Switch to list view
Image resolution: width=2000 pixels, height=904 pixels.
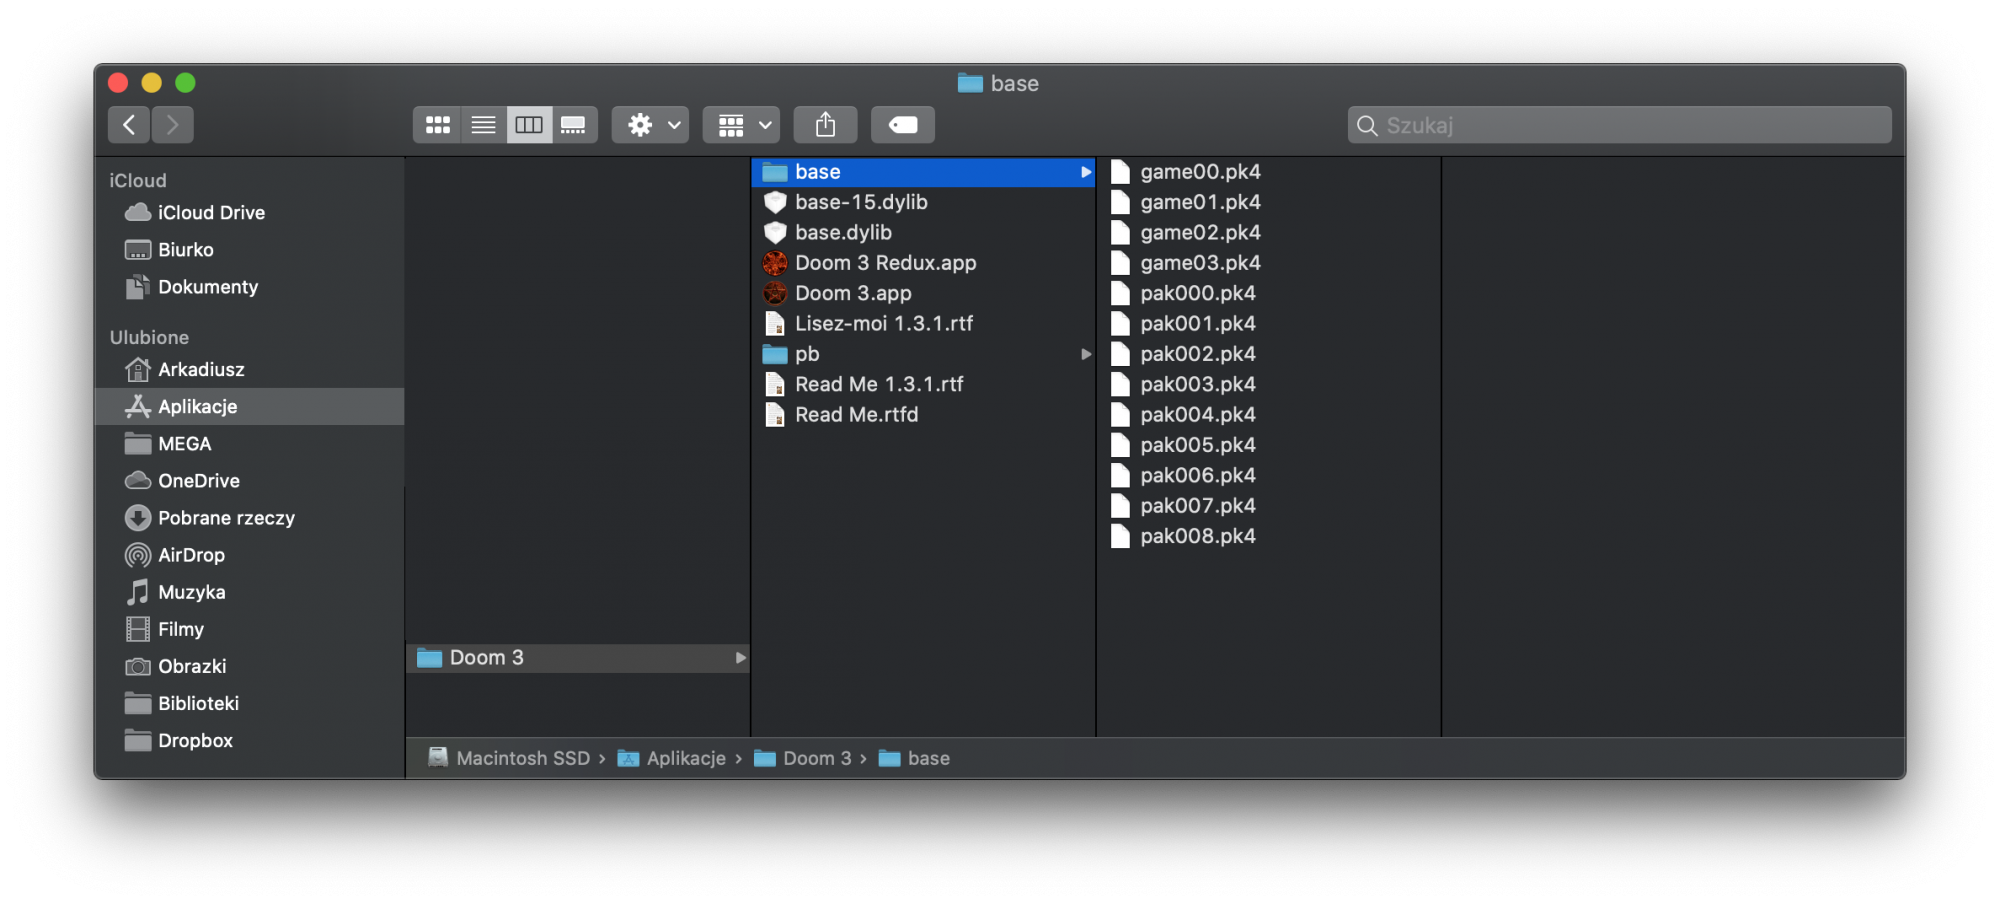tap(483, 125)
